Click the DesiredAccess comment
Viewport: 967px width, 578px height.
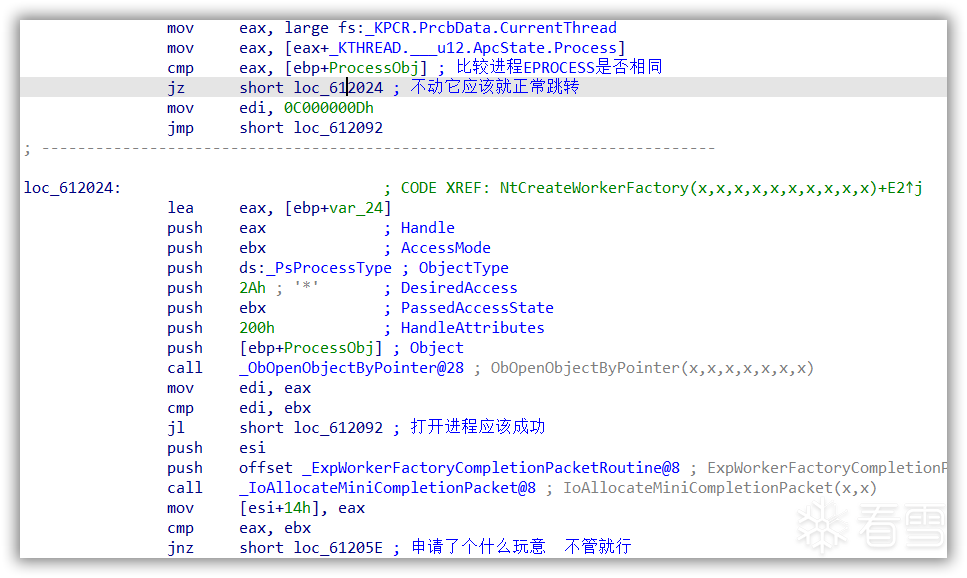pos(459,288)
